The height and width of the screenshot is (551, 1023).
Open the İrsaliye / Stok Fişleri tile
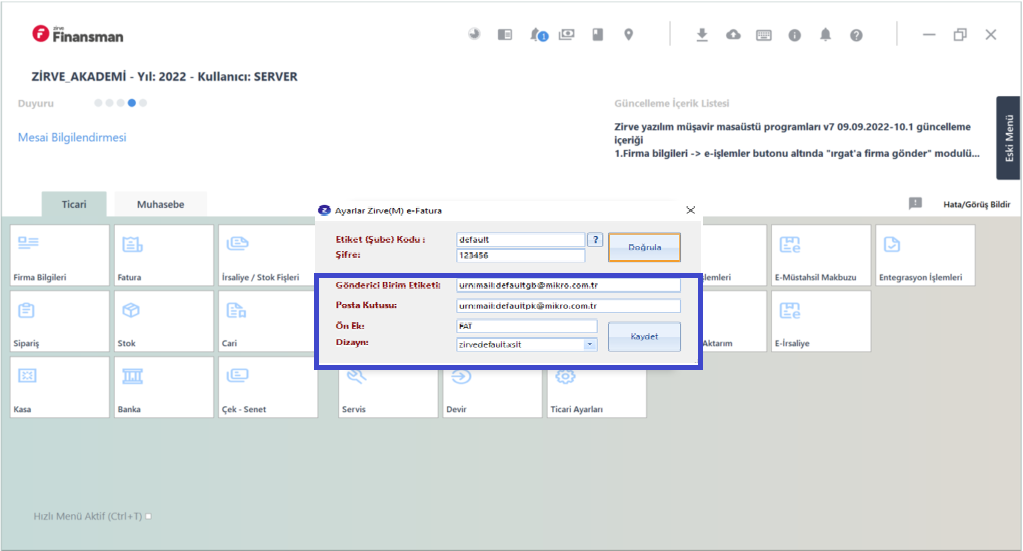(x=267, y=255)
